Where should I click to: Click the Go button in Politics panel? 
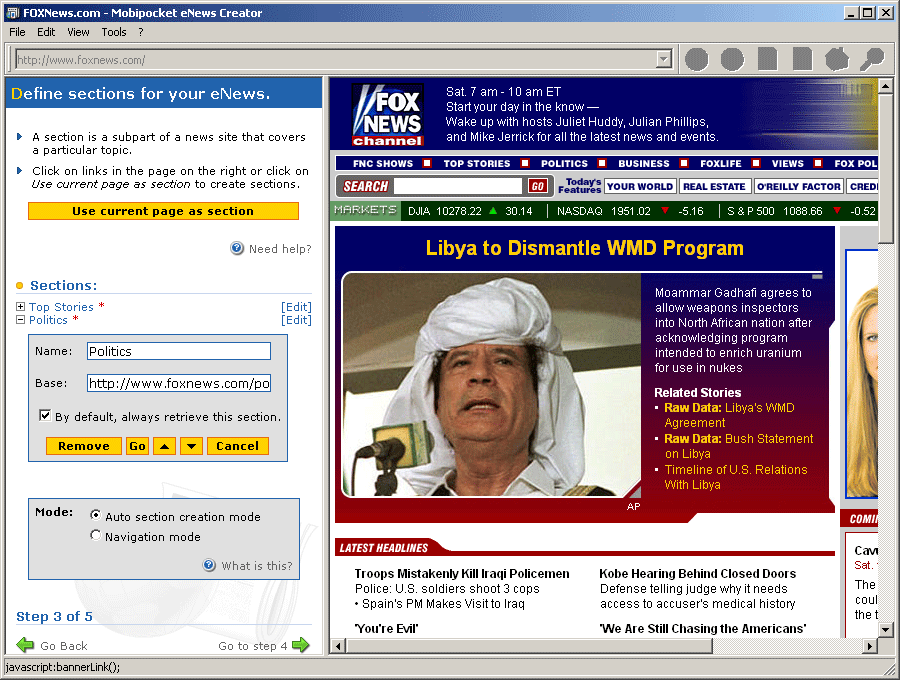click(x=137, y=446)
